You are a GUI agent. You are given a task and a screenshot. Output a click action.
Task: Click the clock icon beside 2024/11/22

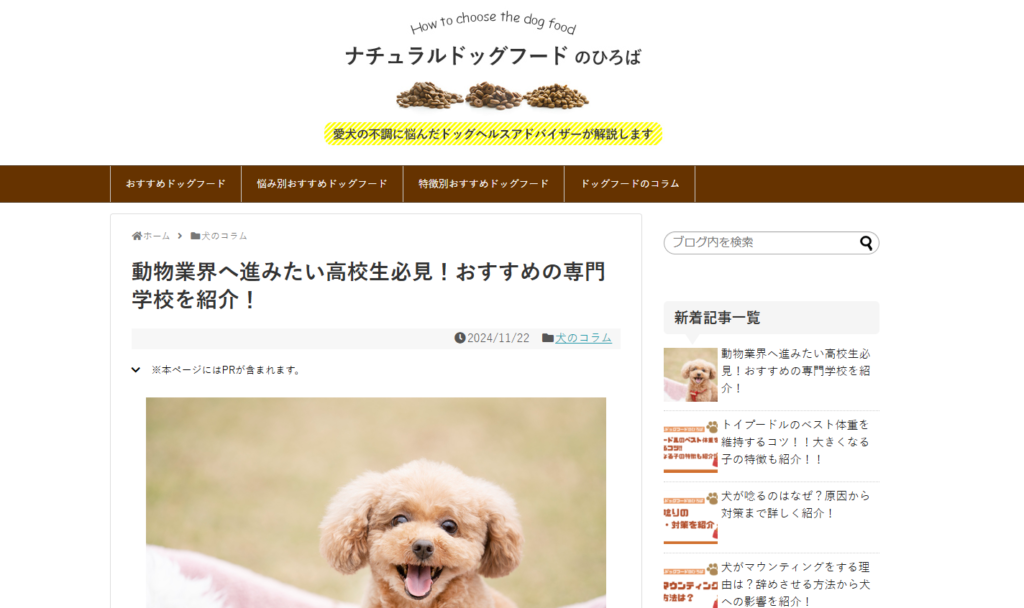point(460,338)
